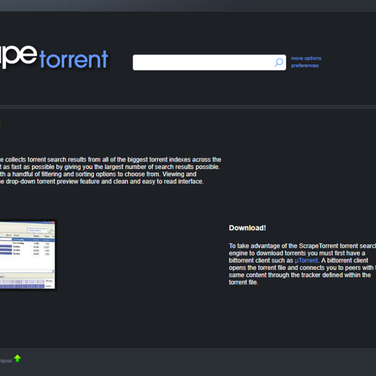The height and width of the screenshot is (376, 376).
Task: Click the orange text fragment at left edge
Action: click(0, 124)
